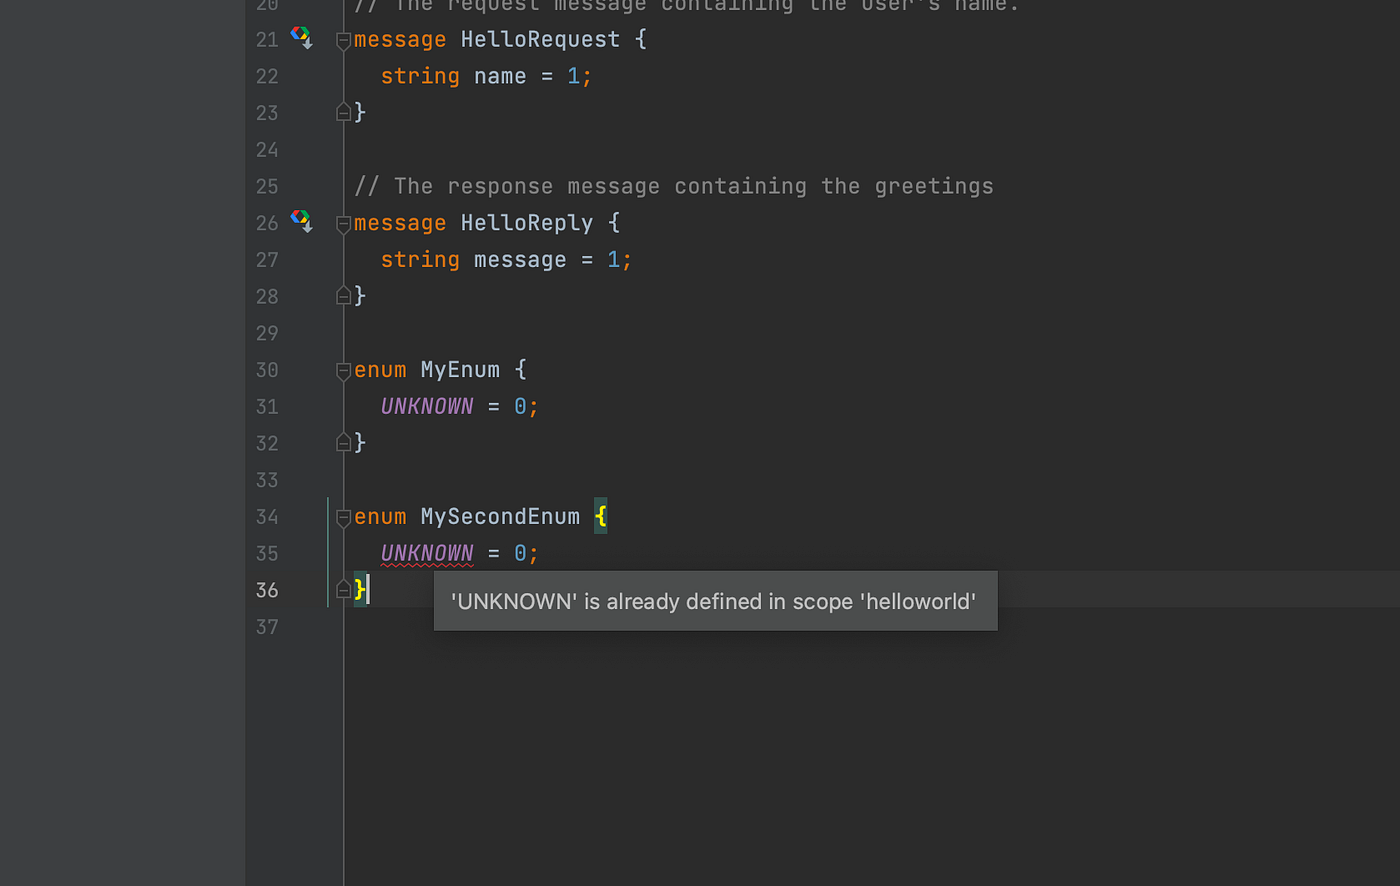The width and height of the screenshot is (1400, 886).
Task: Click the highlighted opening brace on line 34
Action: [x=600, y=517]
